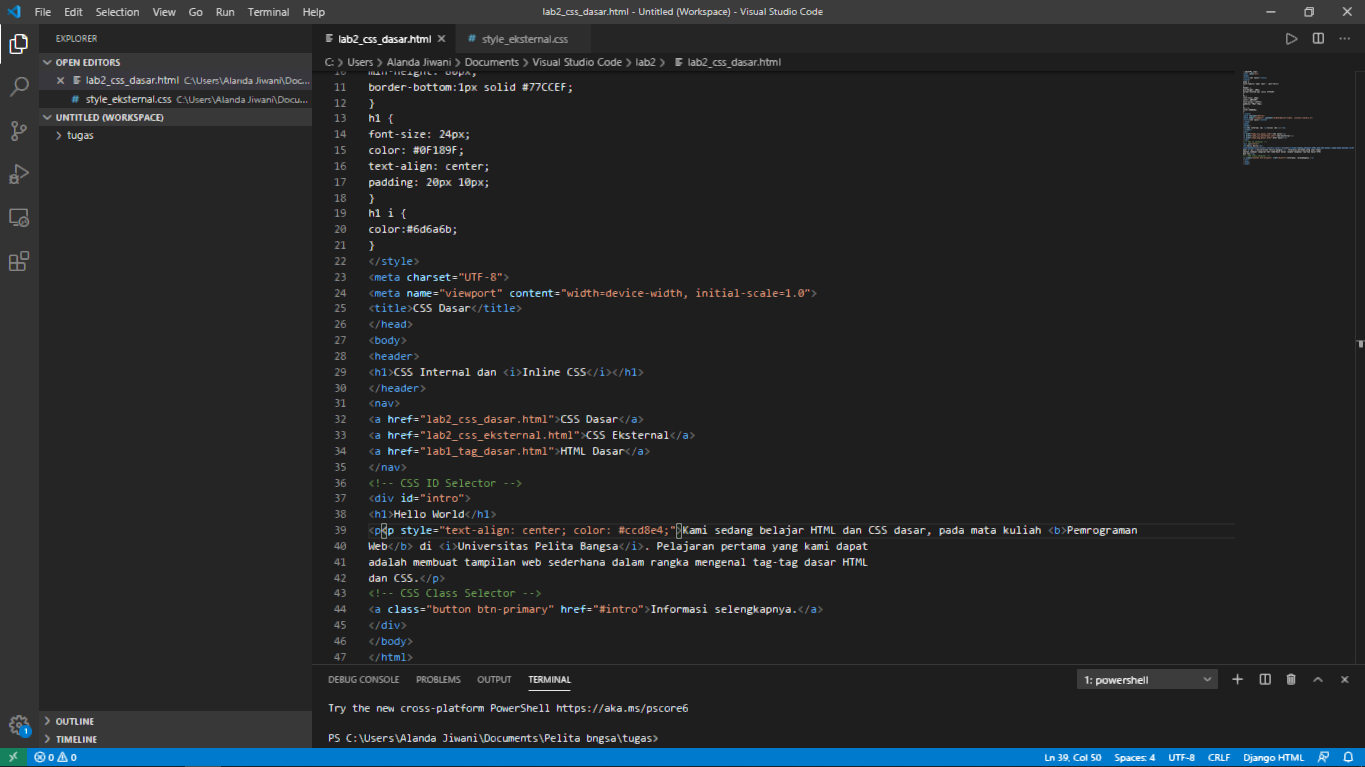Viewport: 1365px width, 767px height.
Task: Change language mode via Django HTML
Action: [x=1273, y=757]
